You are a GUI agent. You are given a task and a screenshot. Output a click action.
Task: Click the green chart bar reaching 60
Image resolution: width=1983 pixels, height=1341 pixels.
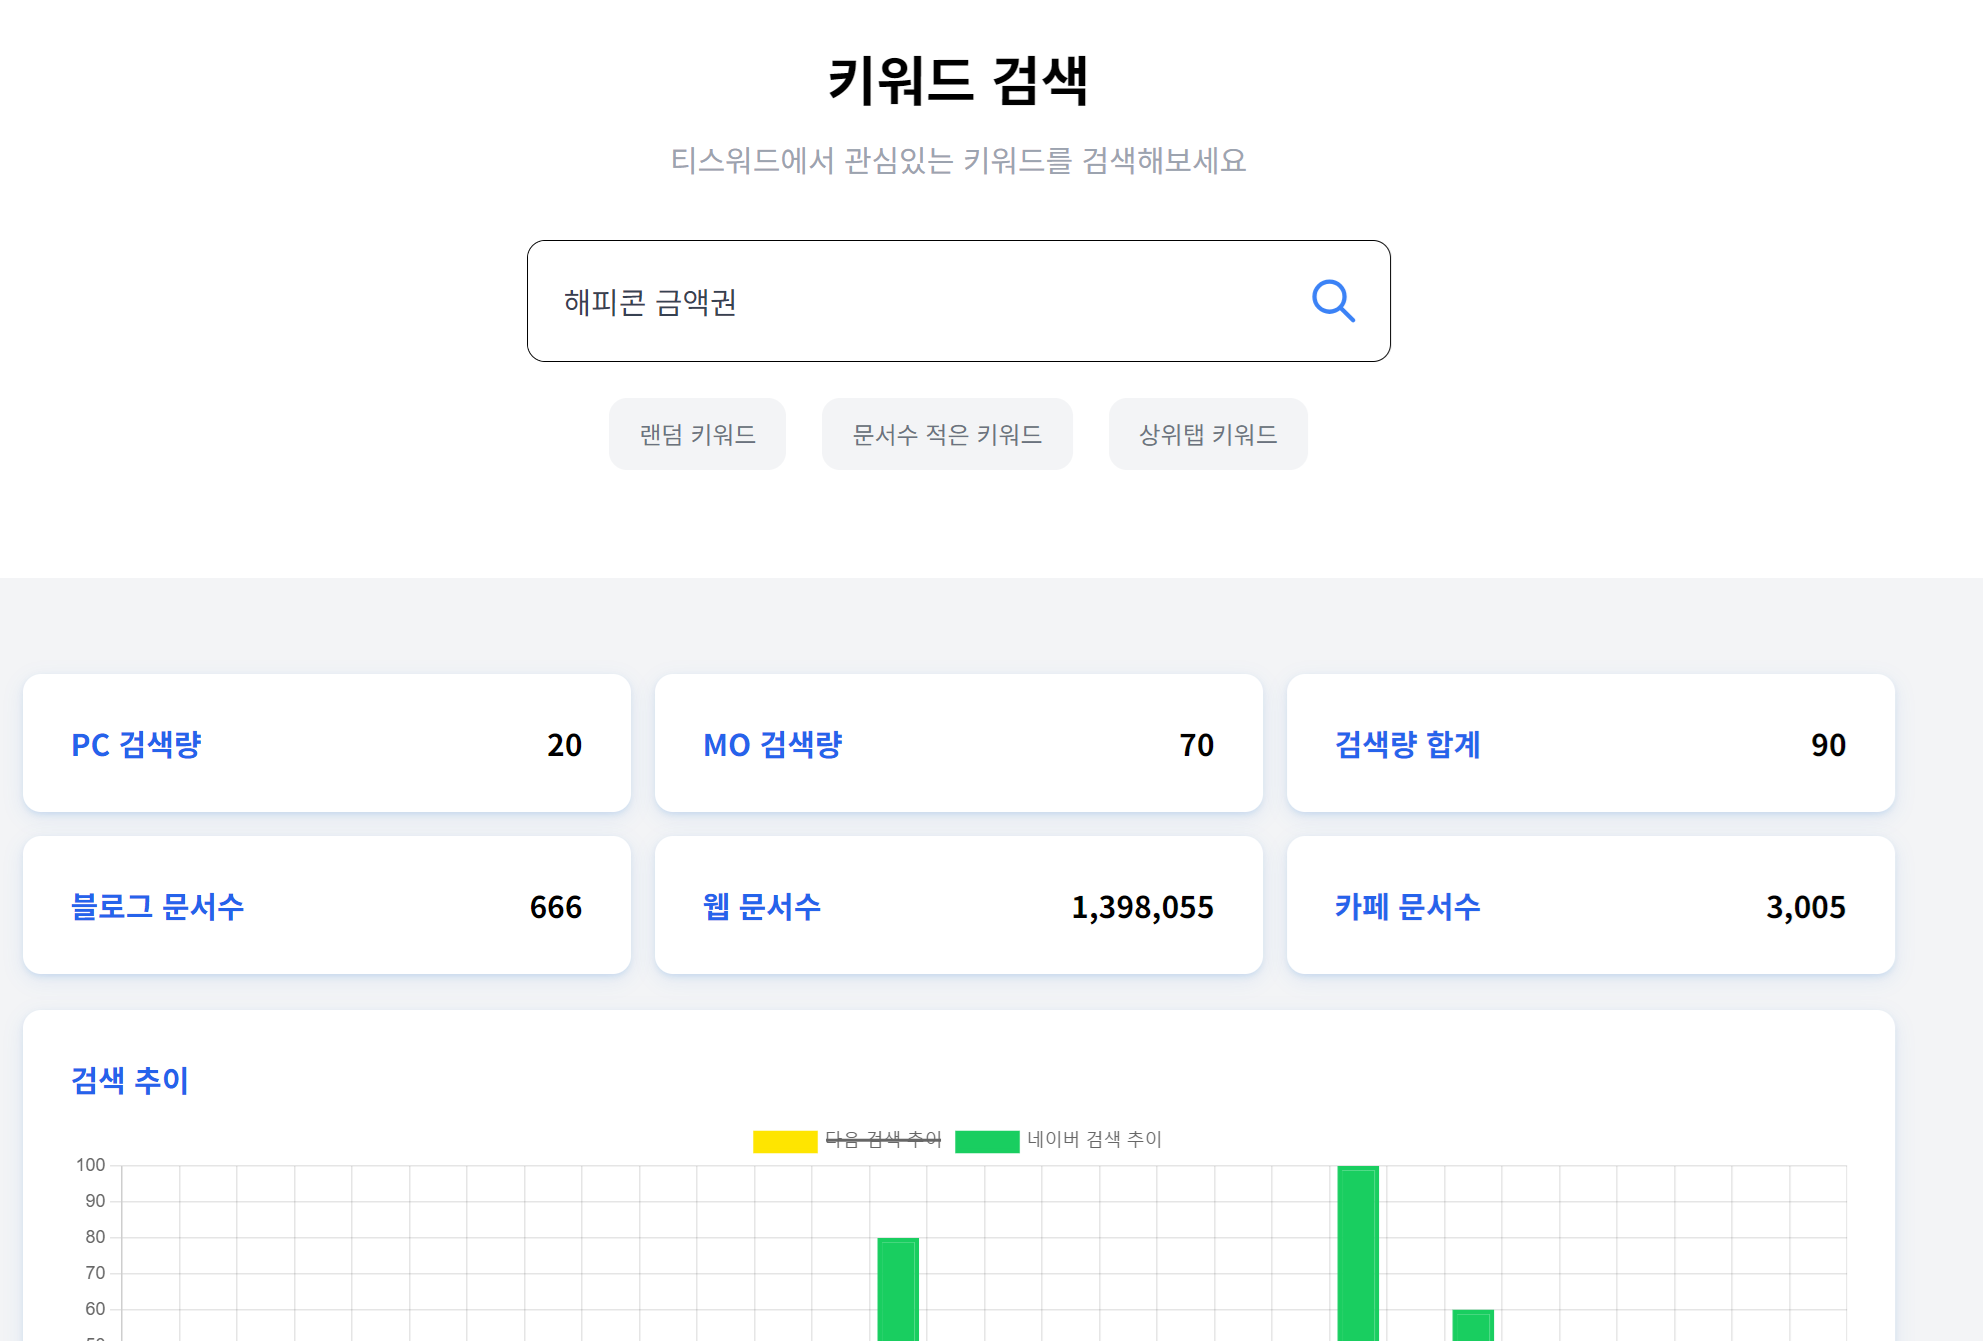[1473, 1325]
